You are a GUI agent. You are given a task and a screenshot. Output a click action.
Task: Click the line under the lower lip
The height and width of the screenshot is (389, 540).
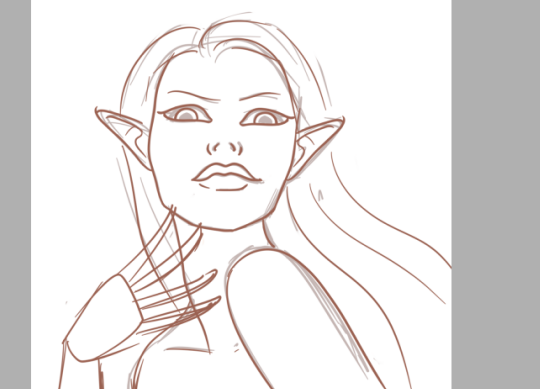(x=224, y=188)
